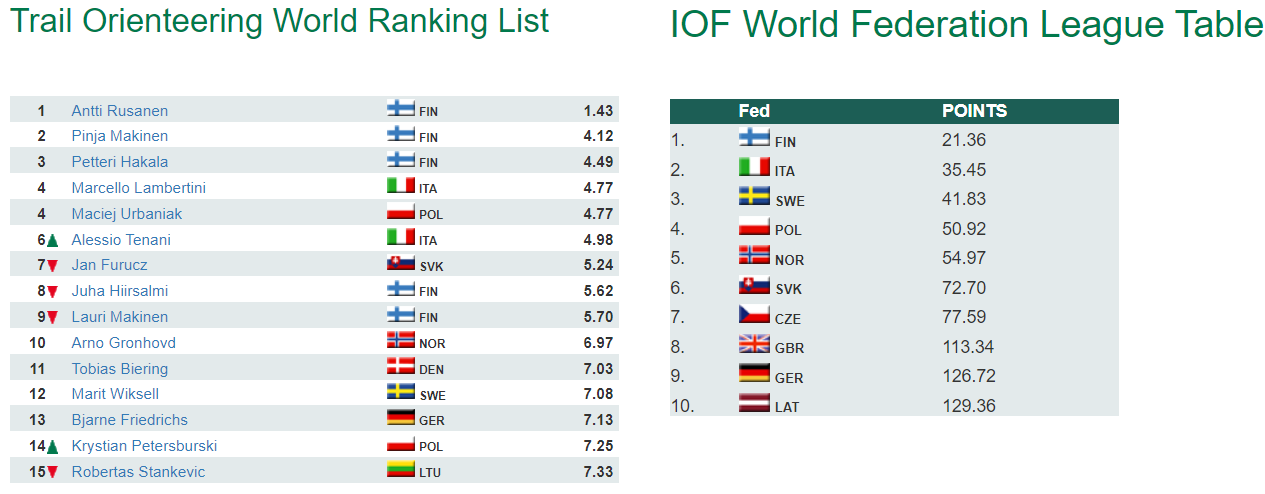The image size is (1265, 494).
Task: Click Denmark flag in Tobias Biering row
Action: tap(400, 366)
